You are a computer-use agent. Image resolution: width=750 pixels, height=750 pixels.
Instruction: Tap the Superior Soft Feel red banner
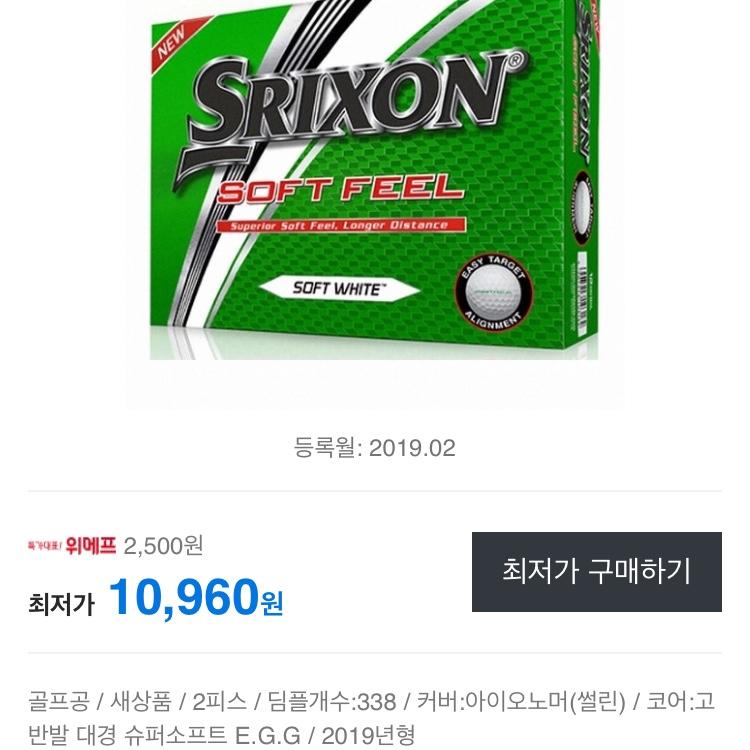[x=340, y=225]
